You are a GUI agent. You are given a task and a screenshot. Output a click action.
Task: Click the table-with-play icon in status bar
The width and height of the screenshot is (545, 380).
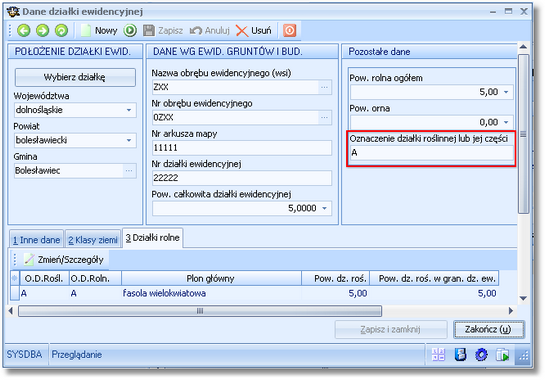point(503,355)
